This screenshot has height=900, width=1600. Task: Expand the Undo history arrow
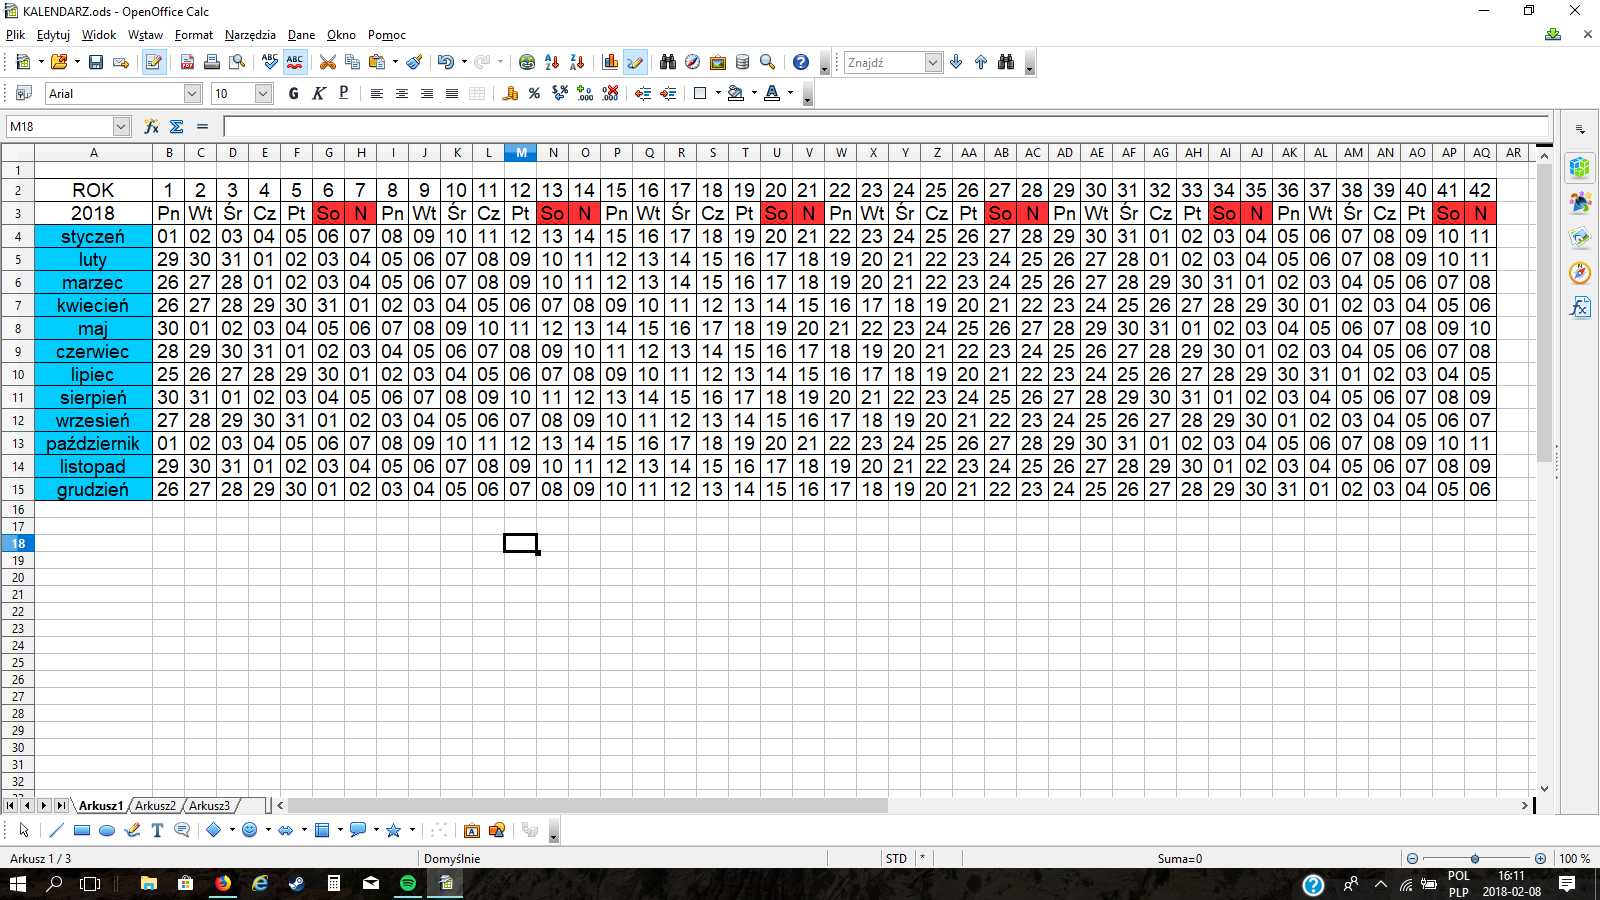pos(463,62)
